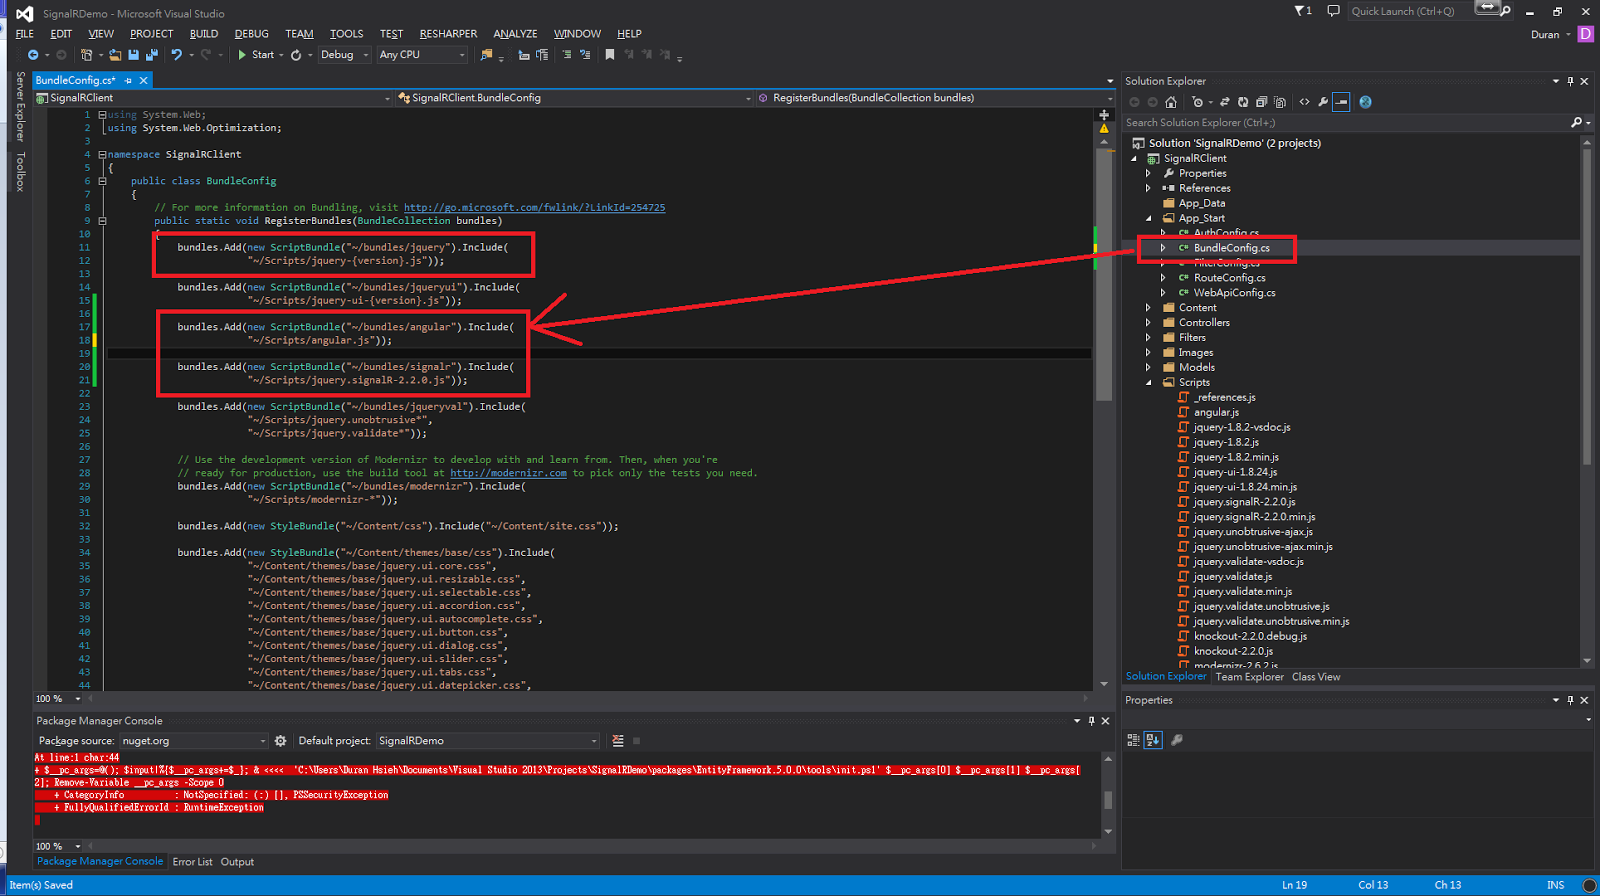Screen dimensions: 1600x896
Task: Toggle auto-hide pin on Solution Explorer
Action: (1570, 81)
